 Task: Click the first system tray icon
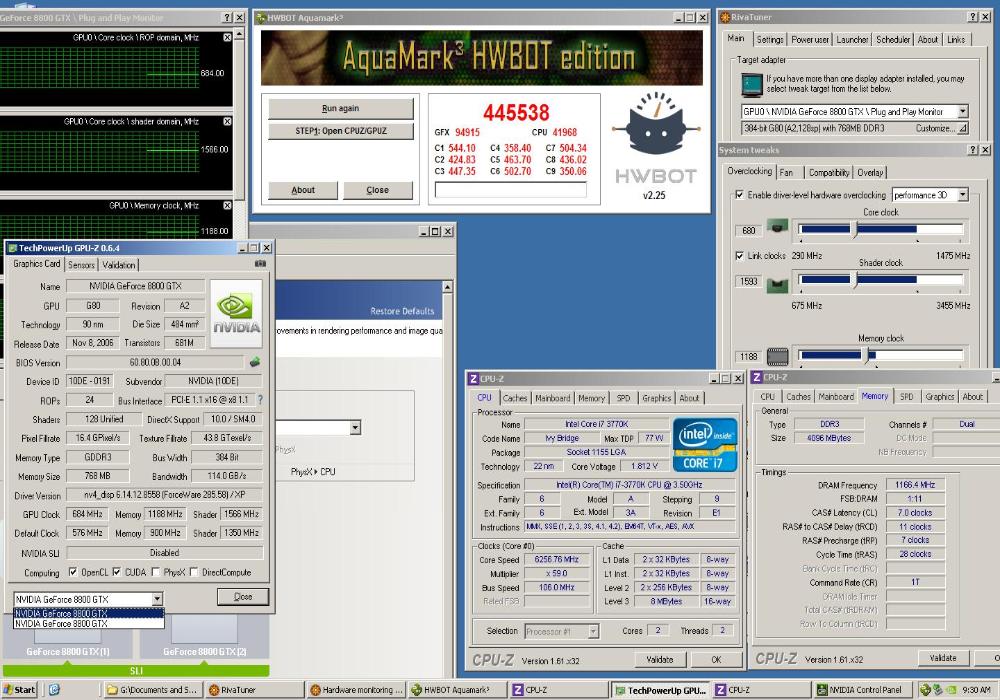pyautogui.click(x=925, y=689)
